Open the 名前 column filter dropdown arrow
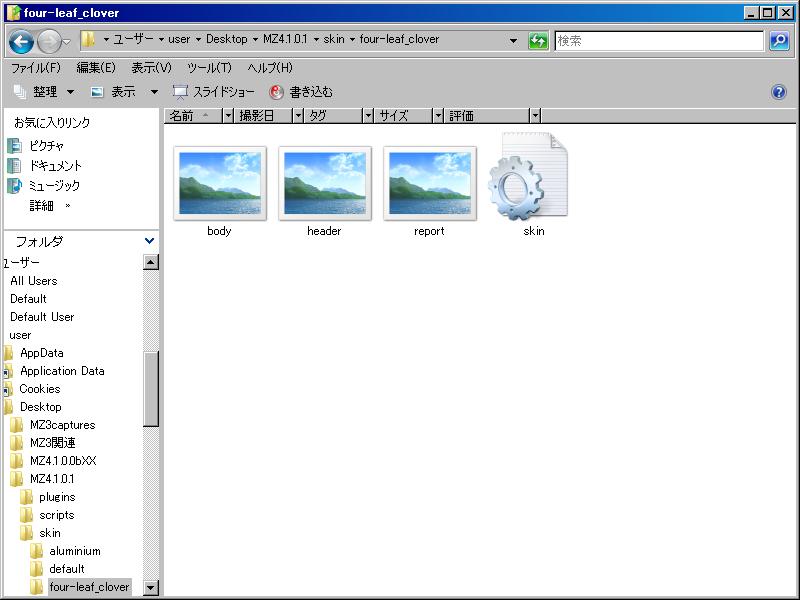 228,116
